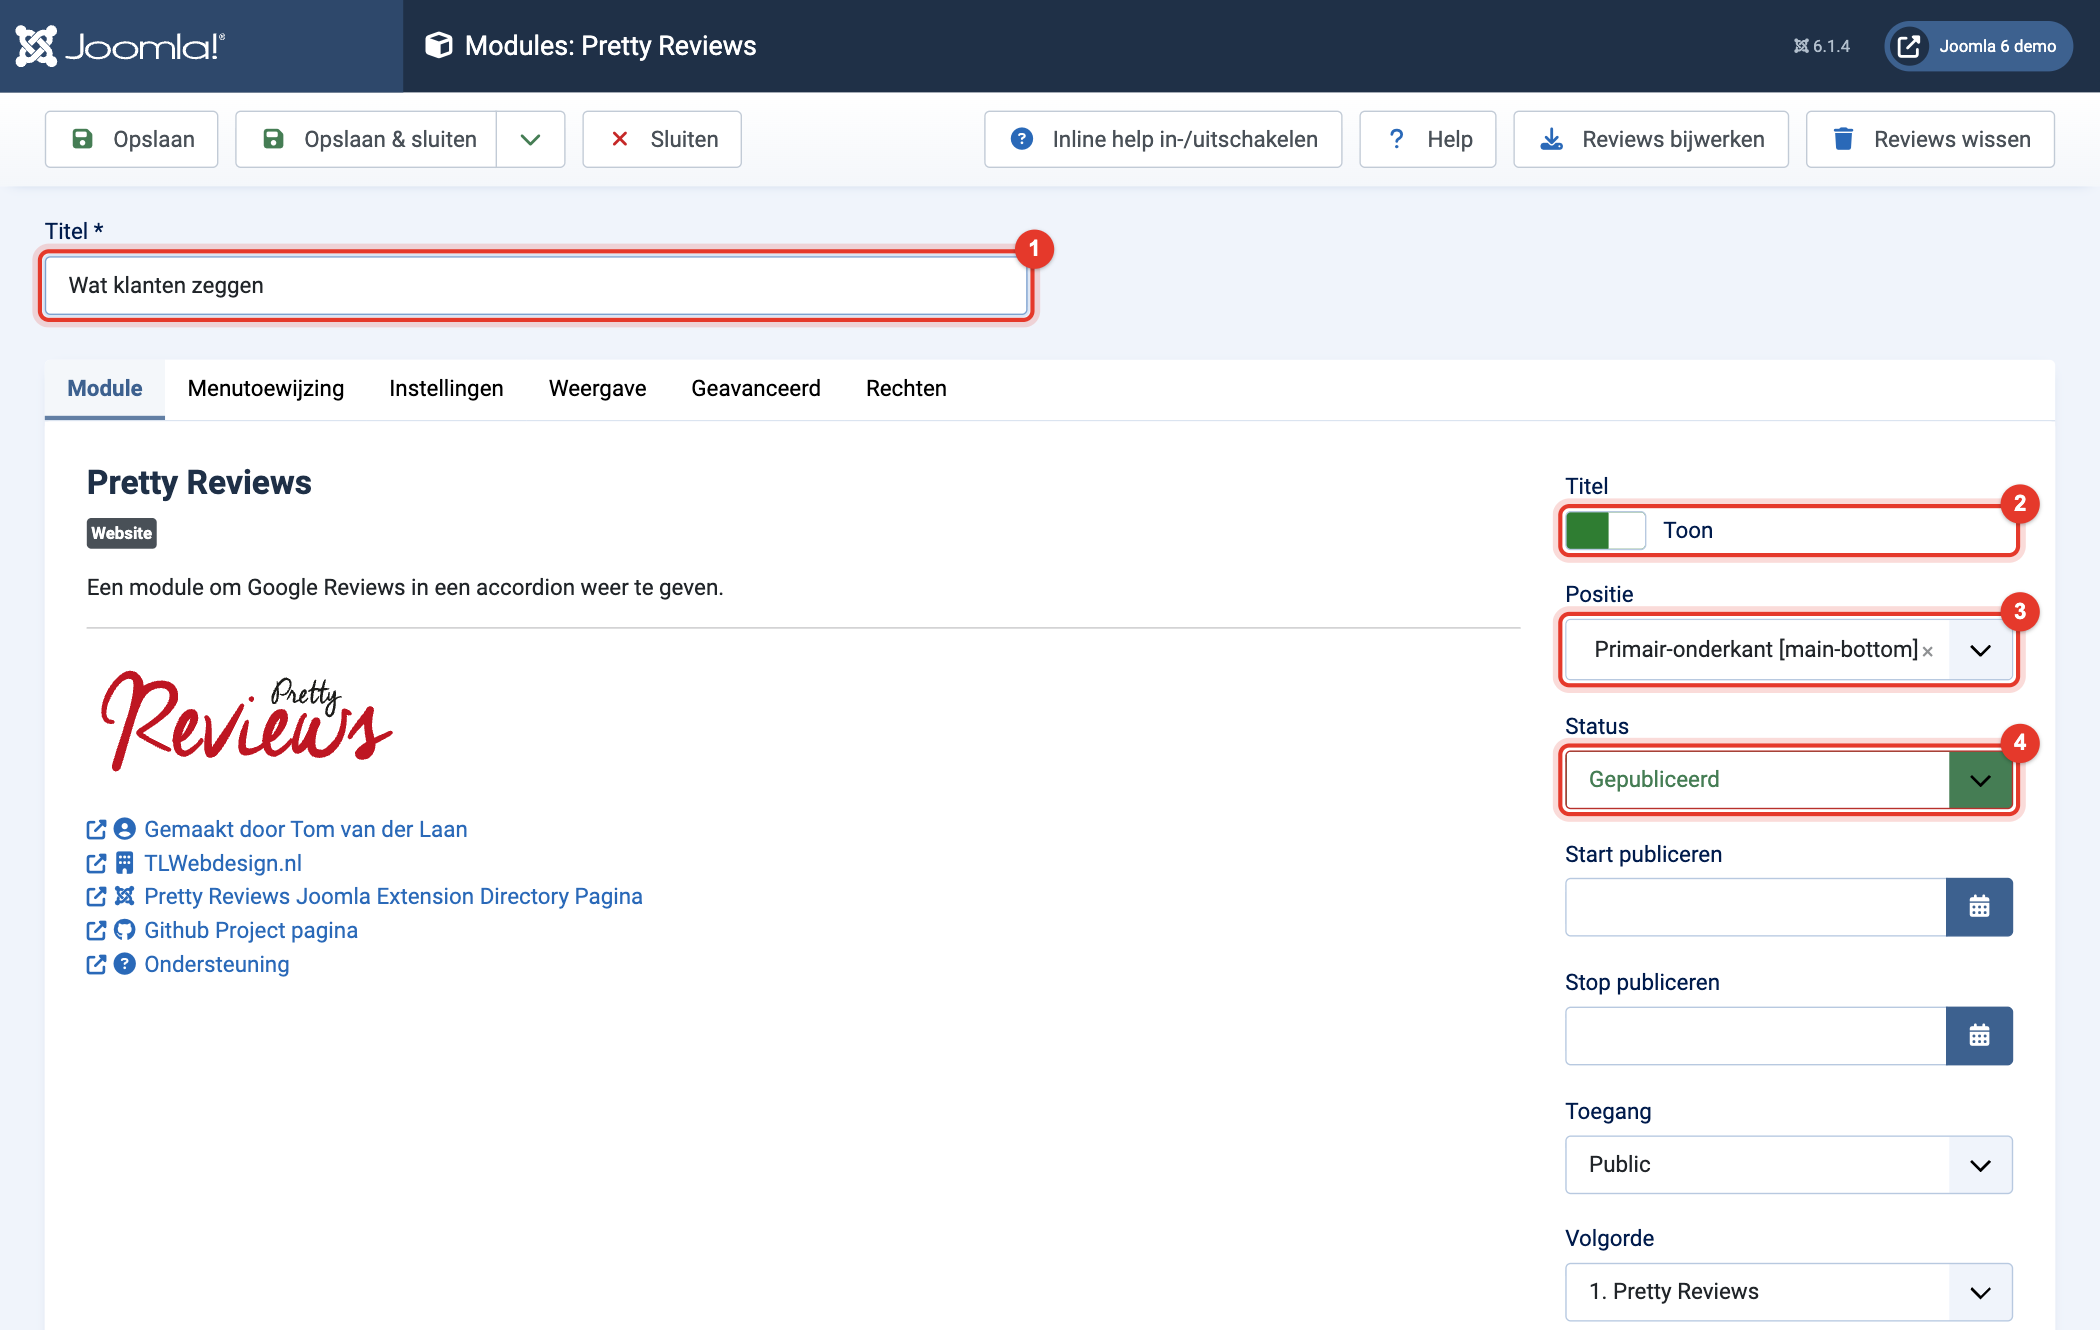This screenshot has height=1330, width=2100.
Task: Clear the Primair-onderkant position with the x
Action: 1927,651
